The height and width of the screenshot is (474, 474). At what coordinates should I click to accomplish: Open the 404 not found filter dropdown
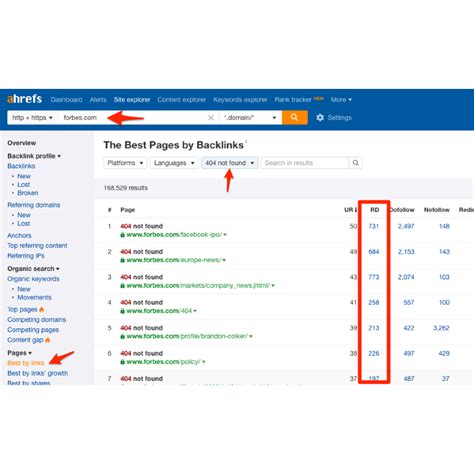229,163
